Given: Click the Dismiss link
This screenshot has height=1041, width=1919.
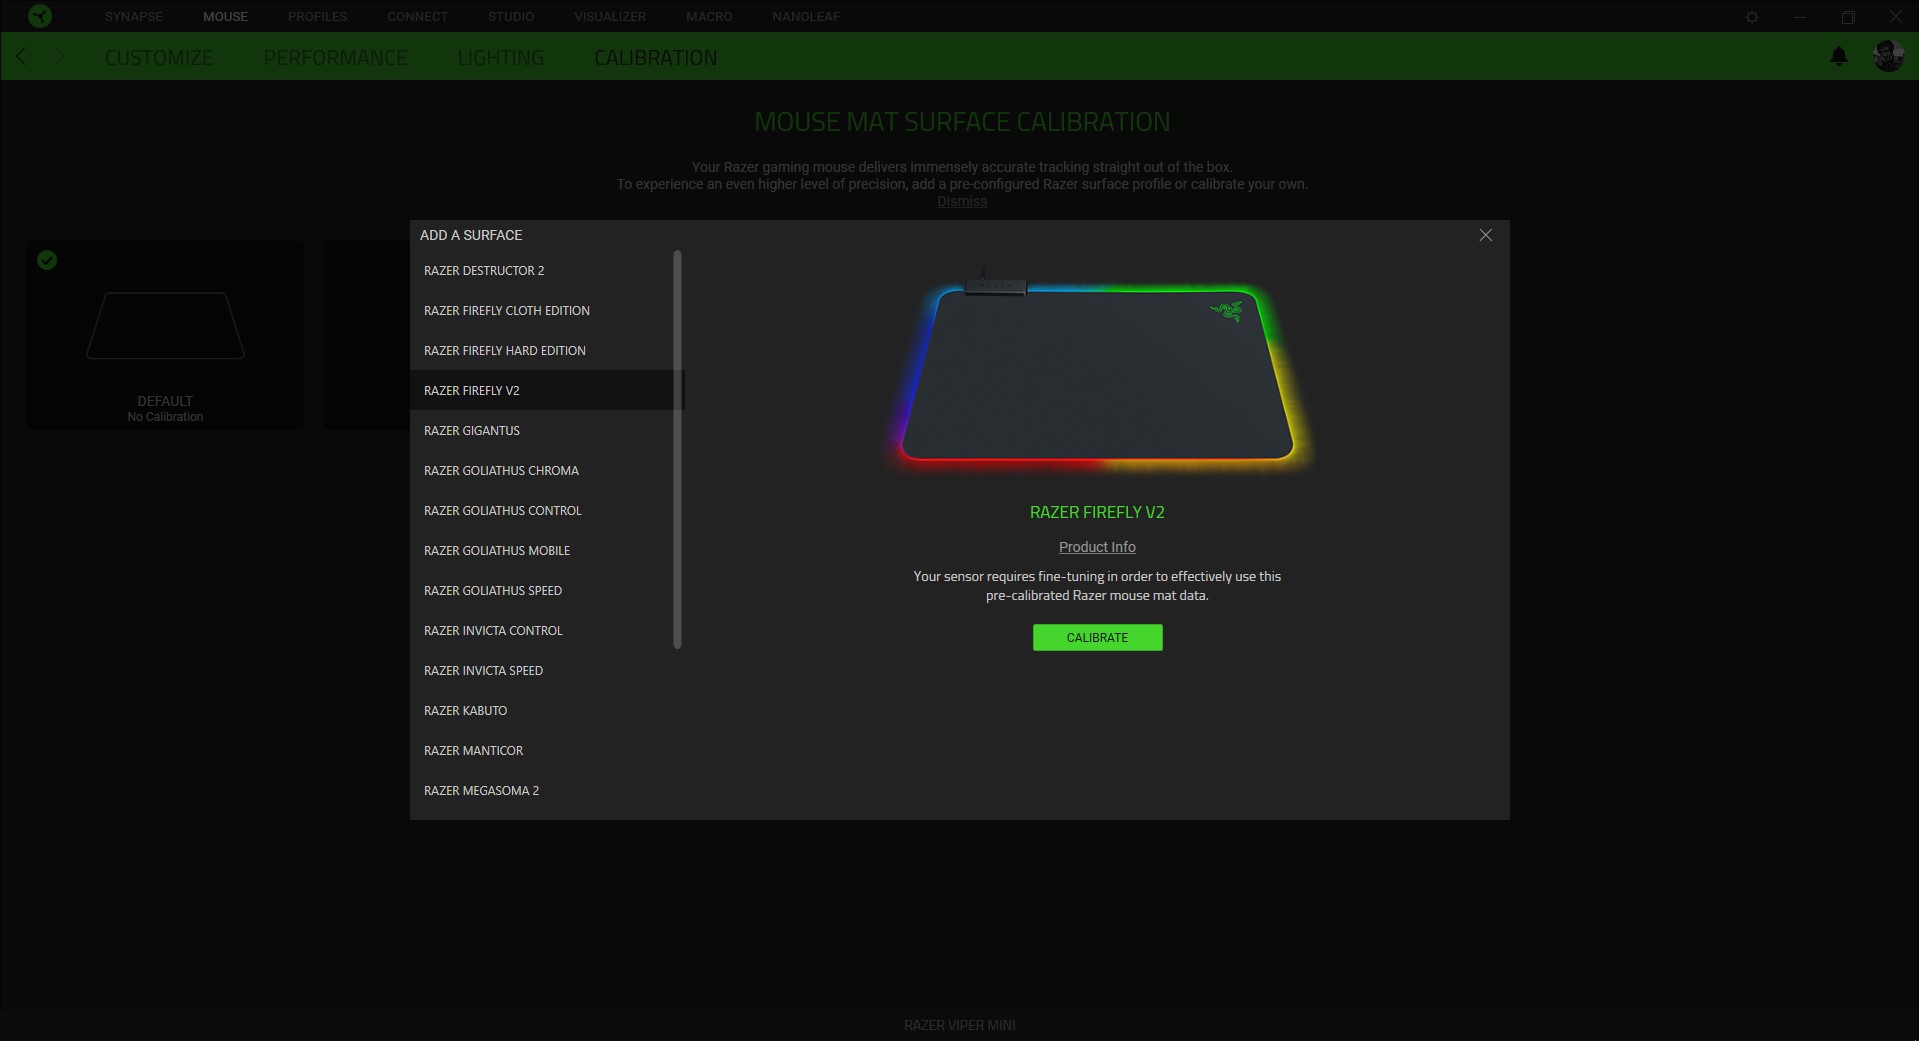Looking at the screenshot, I should (962, 201).
